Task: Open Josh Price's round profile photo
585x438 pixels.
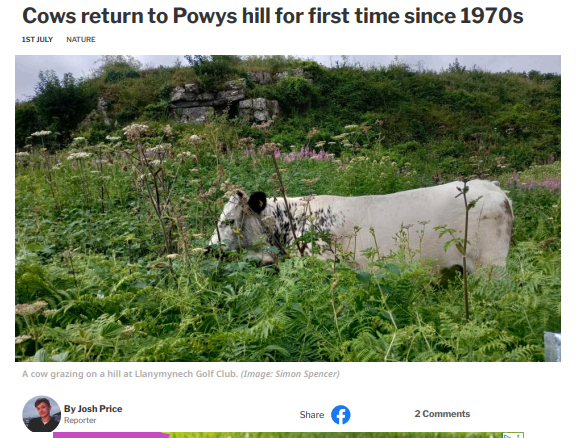Action: (41, 414)
